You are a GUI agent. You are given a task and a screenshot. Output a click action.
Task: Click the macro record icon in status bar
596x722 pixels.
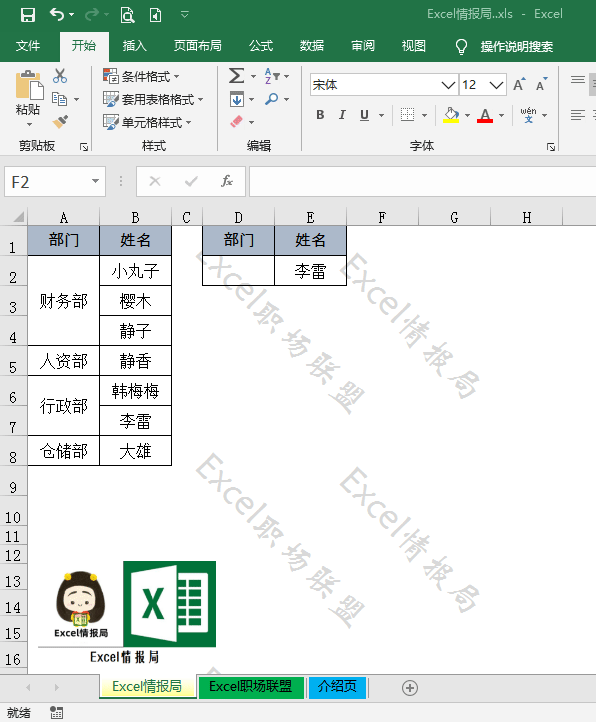click(x=56, y=712)
